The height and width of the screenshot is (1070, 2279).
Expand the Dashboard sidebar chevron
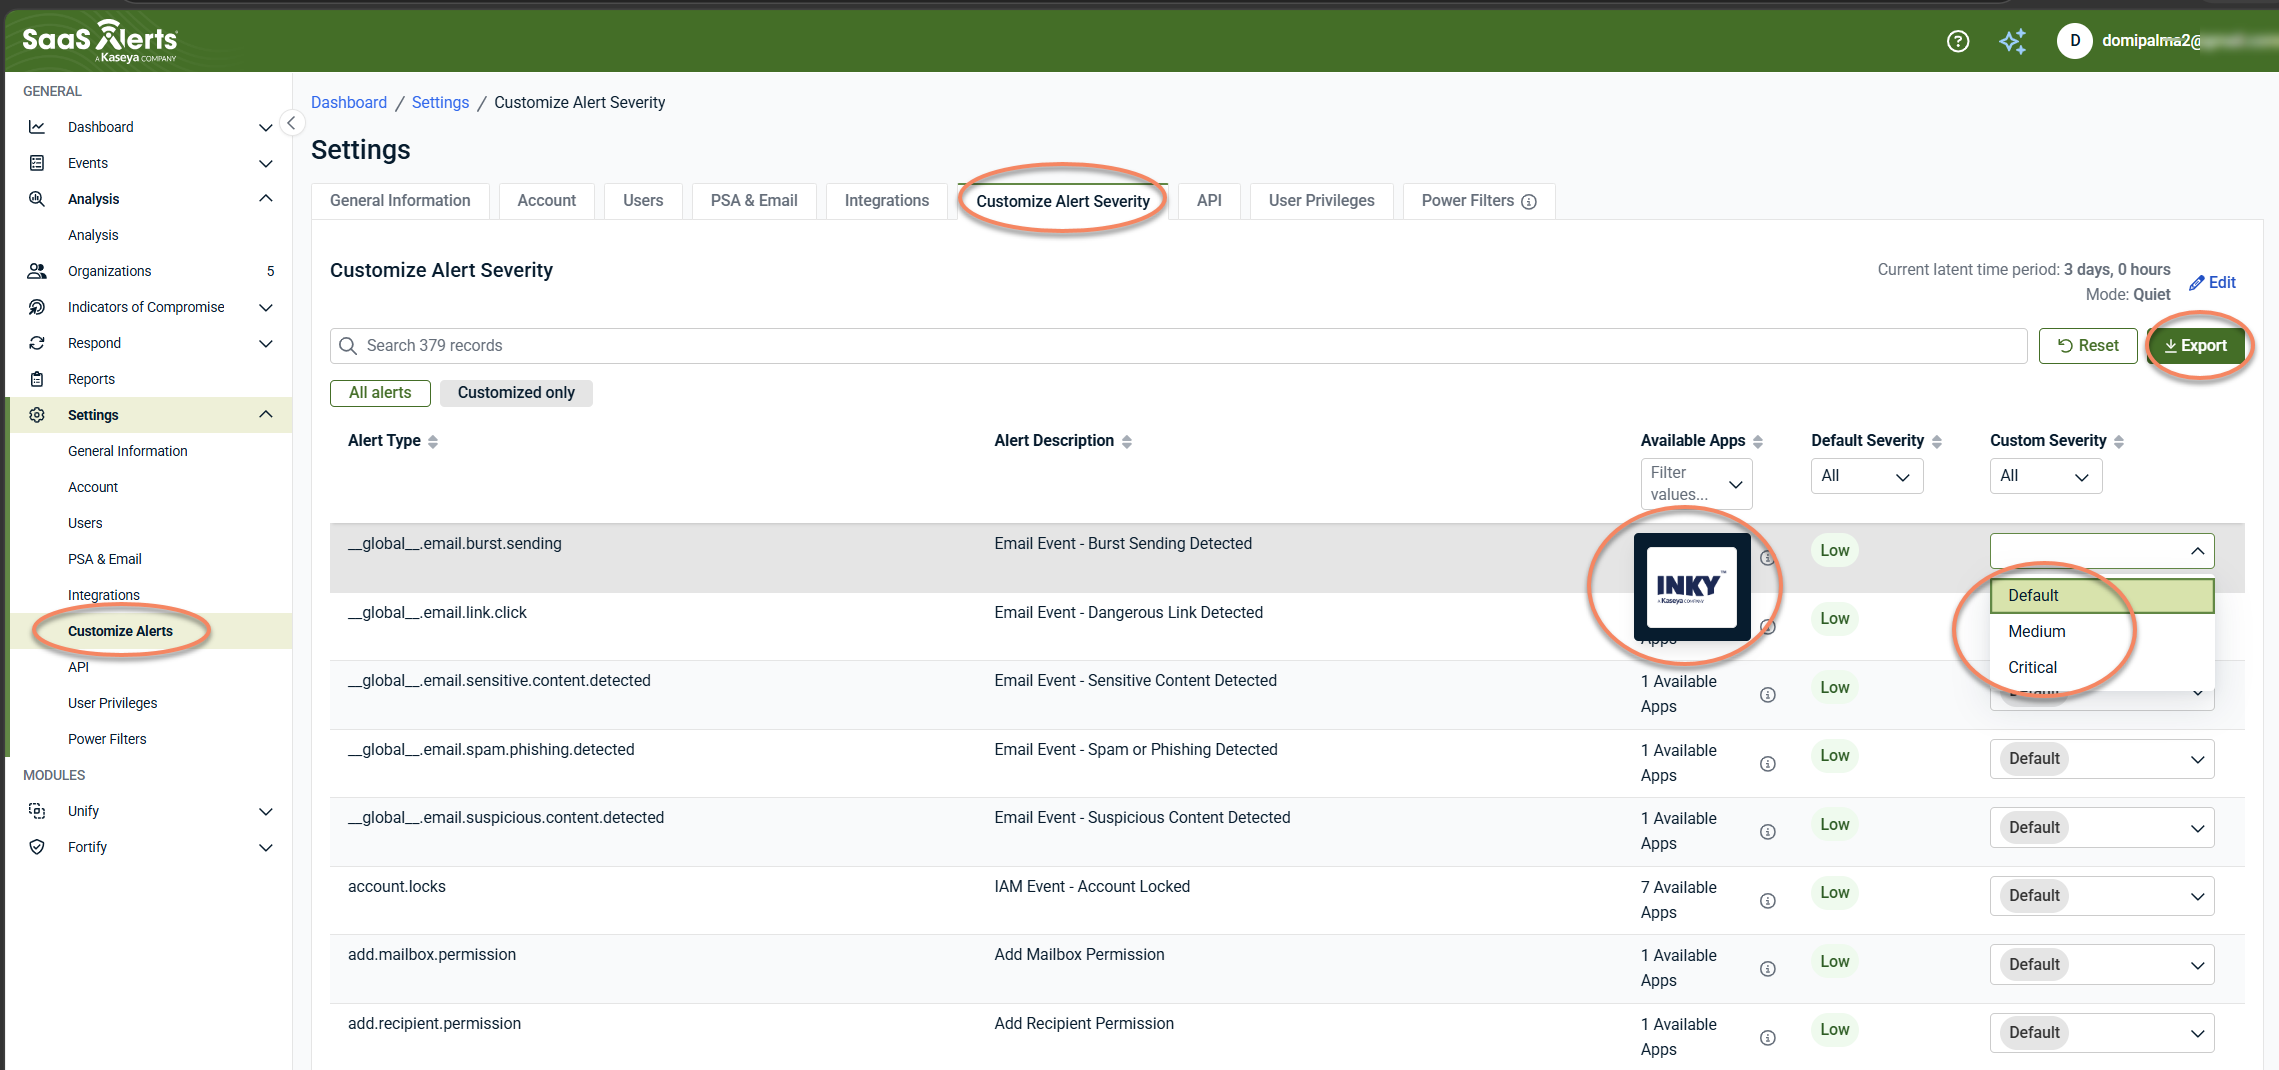tap(266, 127)
